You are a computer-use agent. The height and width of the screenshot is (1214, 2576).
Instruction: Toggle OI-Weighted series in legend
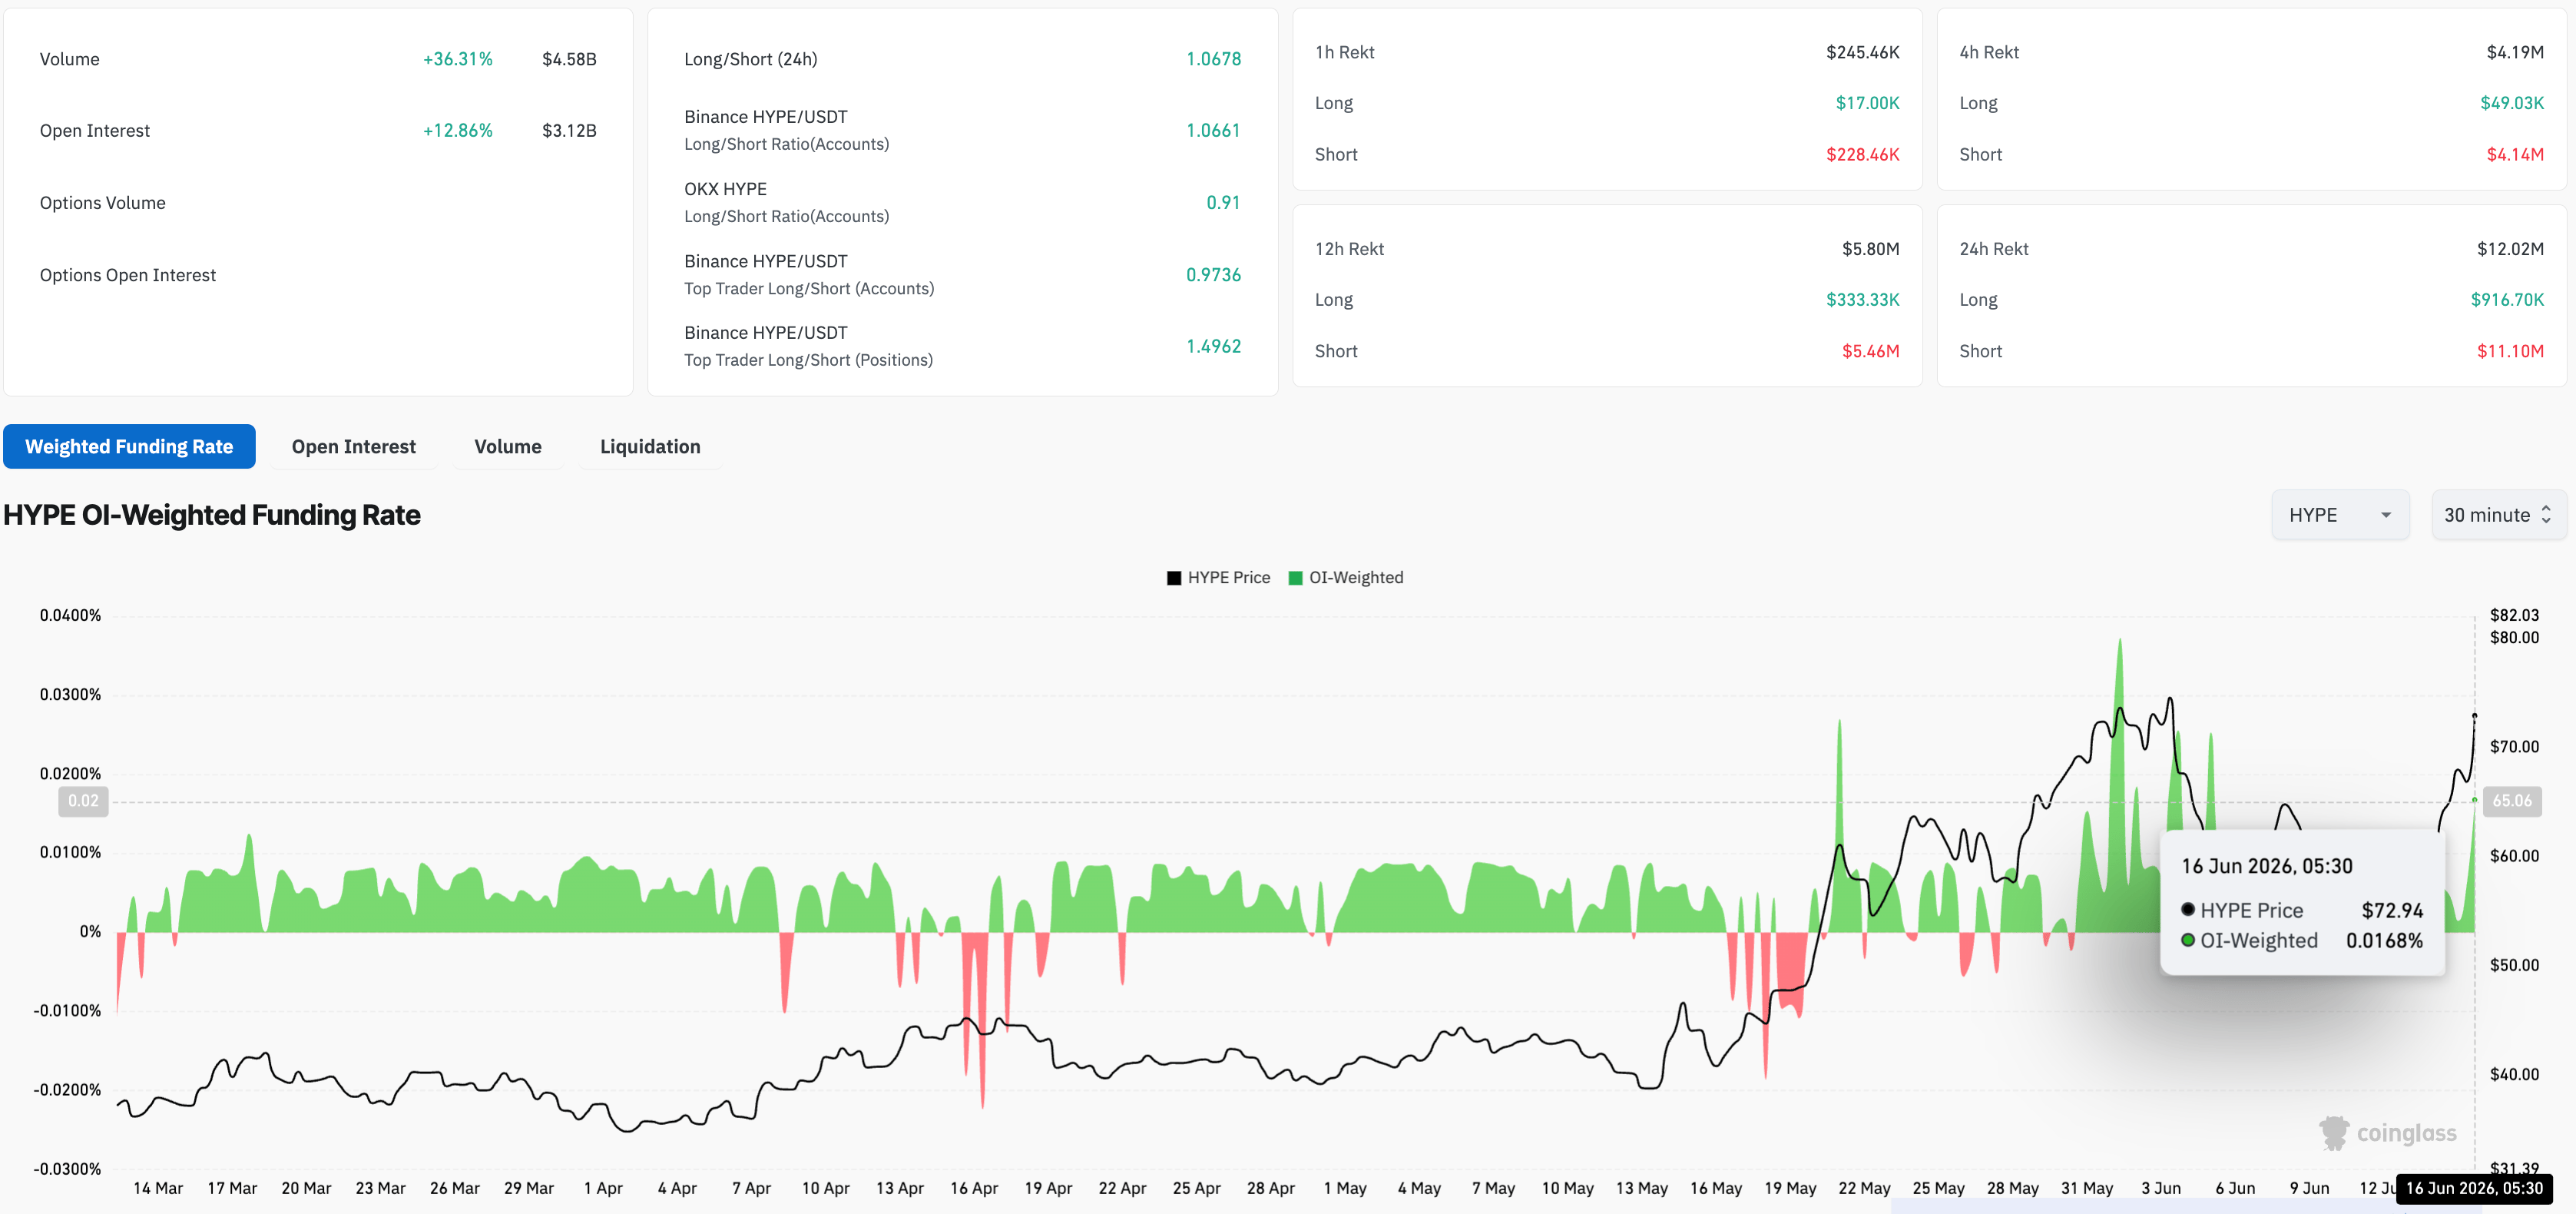[1346, 577]
